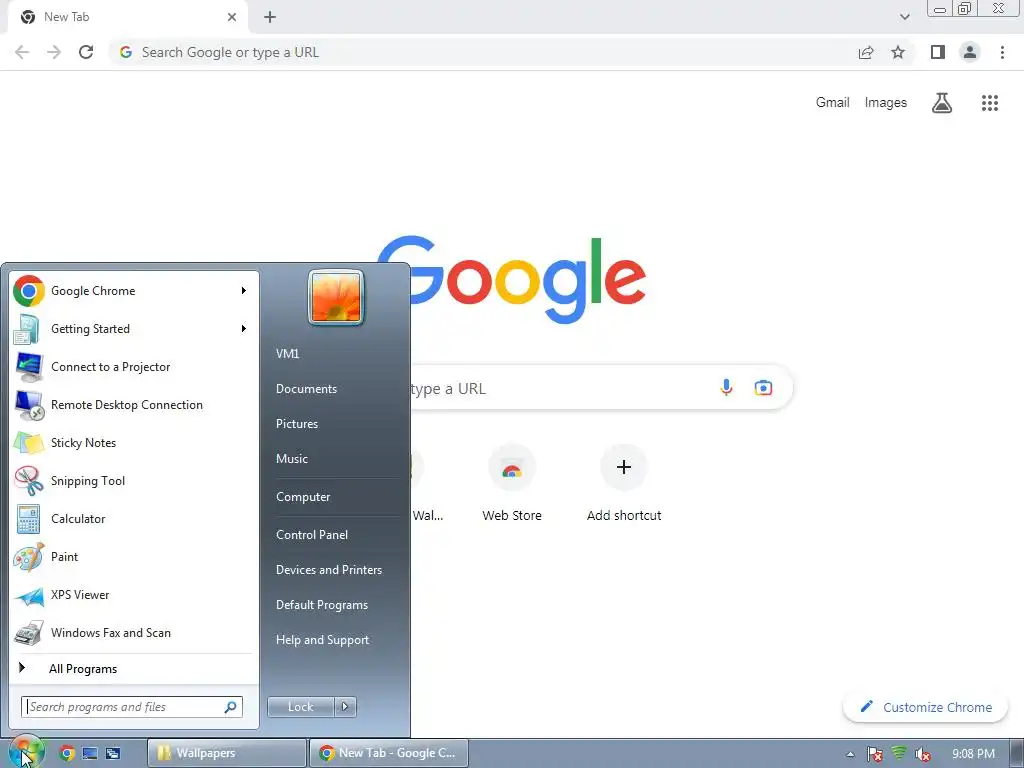Open Music from Start menu
Screen dimensions: 1024x768
pyautogui.click(x=292, y=458)
